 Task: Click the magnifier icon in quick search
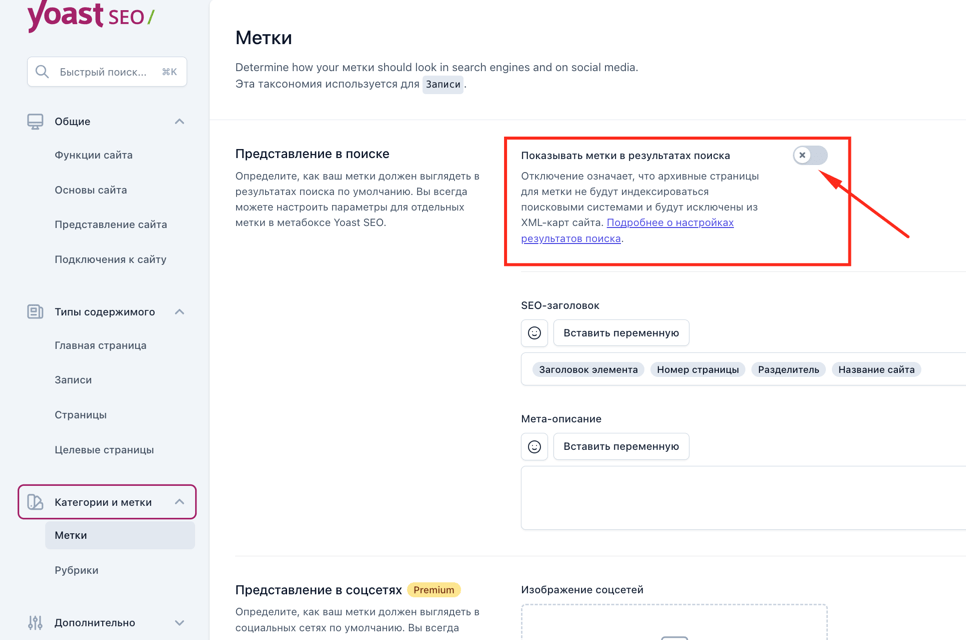42,71
